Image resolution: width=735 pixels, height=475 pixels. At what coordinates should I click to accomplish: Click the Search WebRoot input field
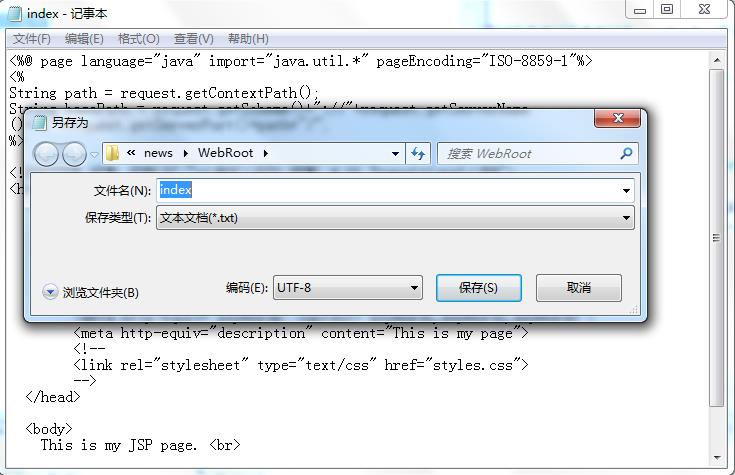(x=525, y=153)
